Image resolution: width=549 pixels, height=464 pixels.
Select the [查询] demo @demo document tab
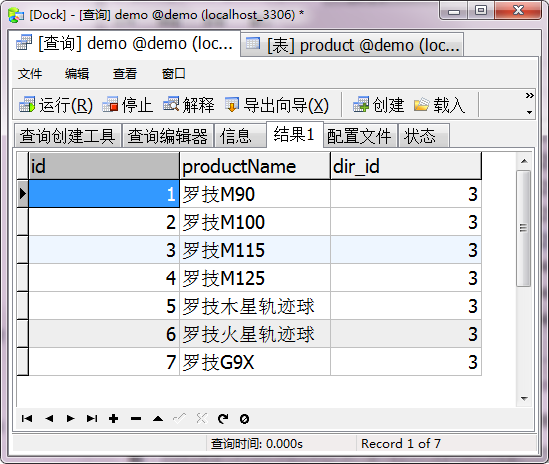coord(124,43)
